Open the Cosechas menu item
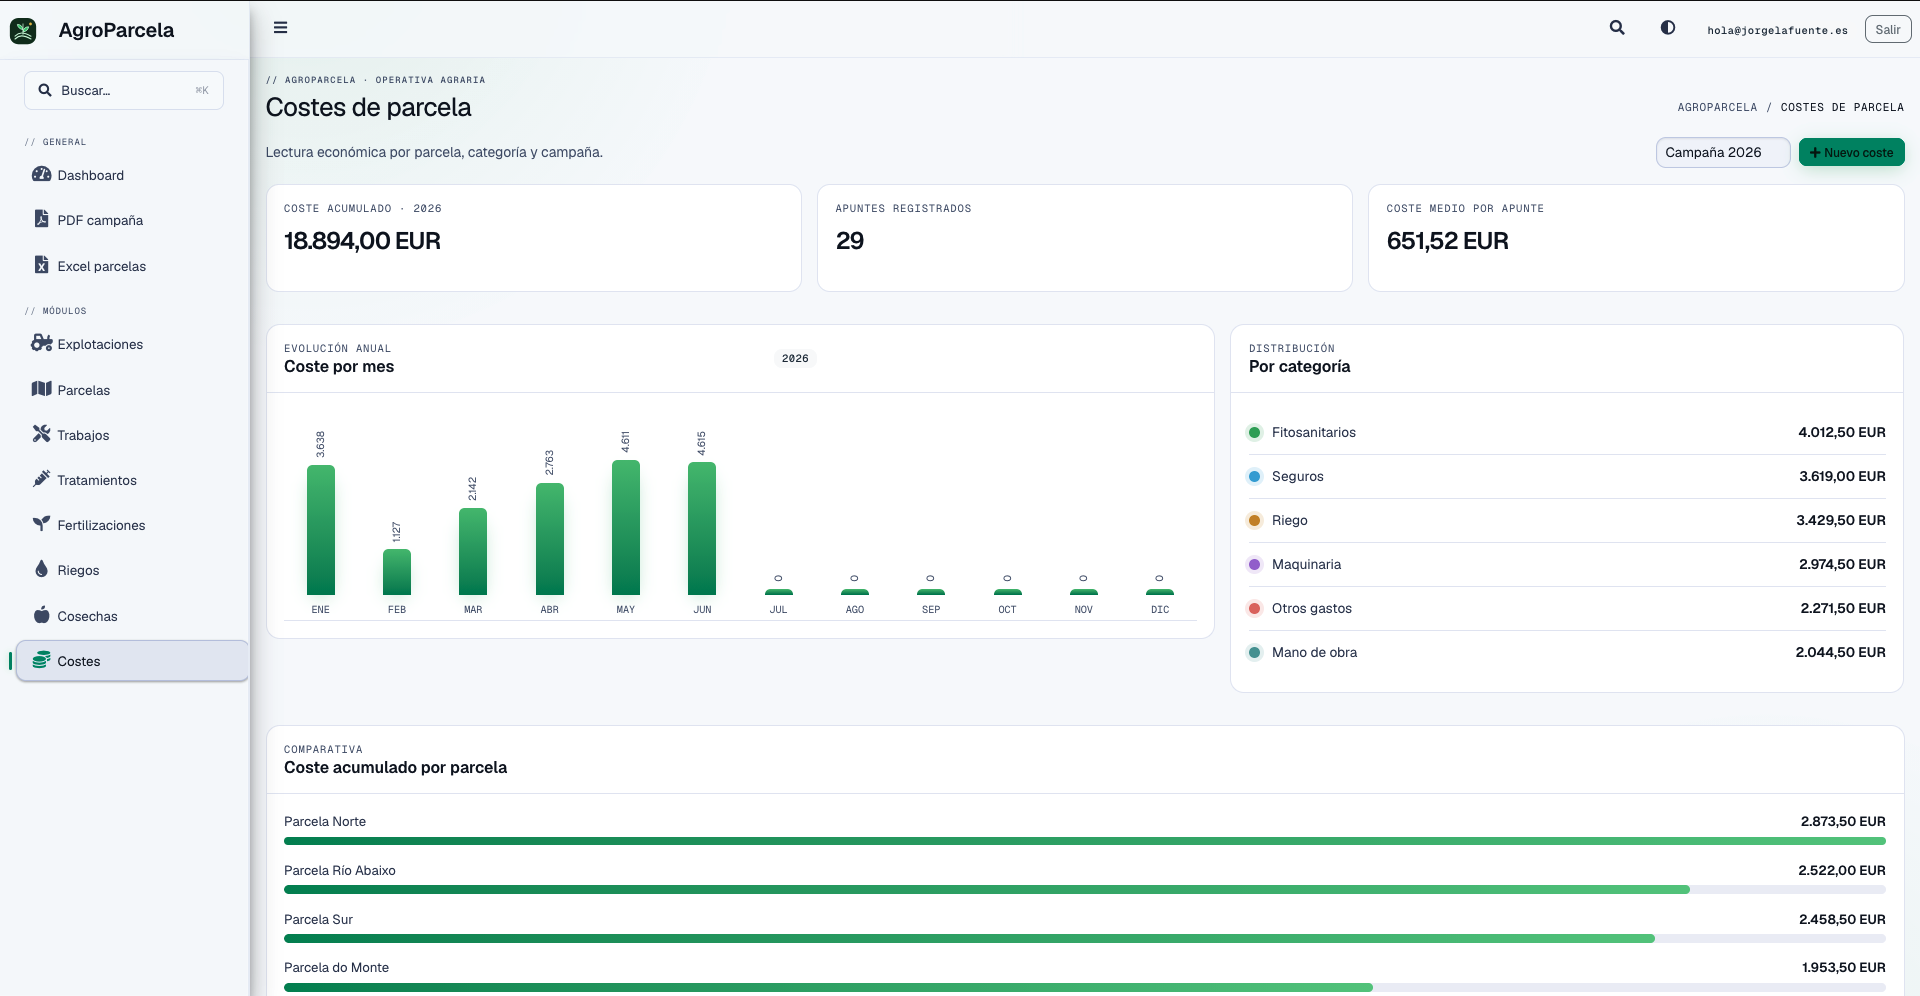This screenshot has width=1920, height=996. pos(132,616)
